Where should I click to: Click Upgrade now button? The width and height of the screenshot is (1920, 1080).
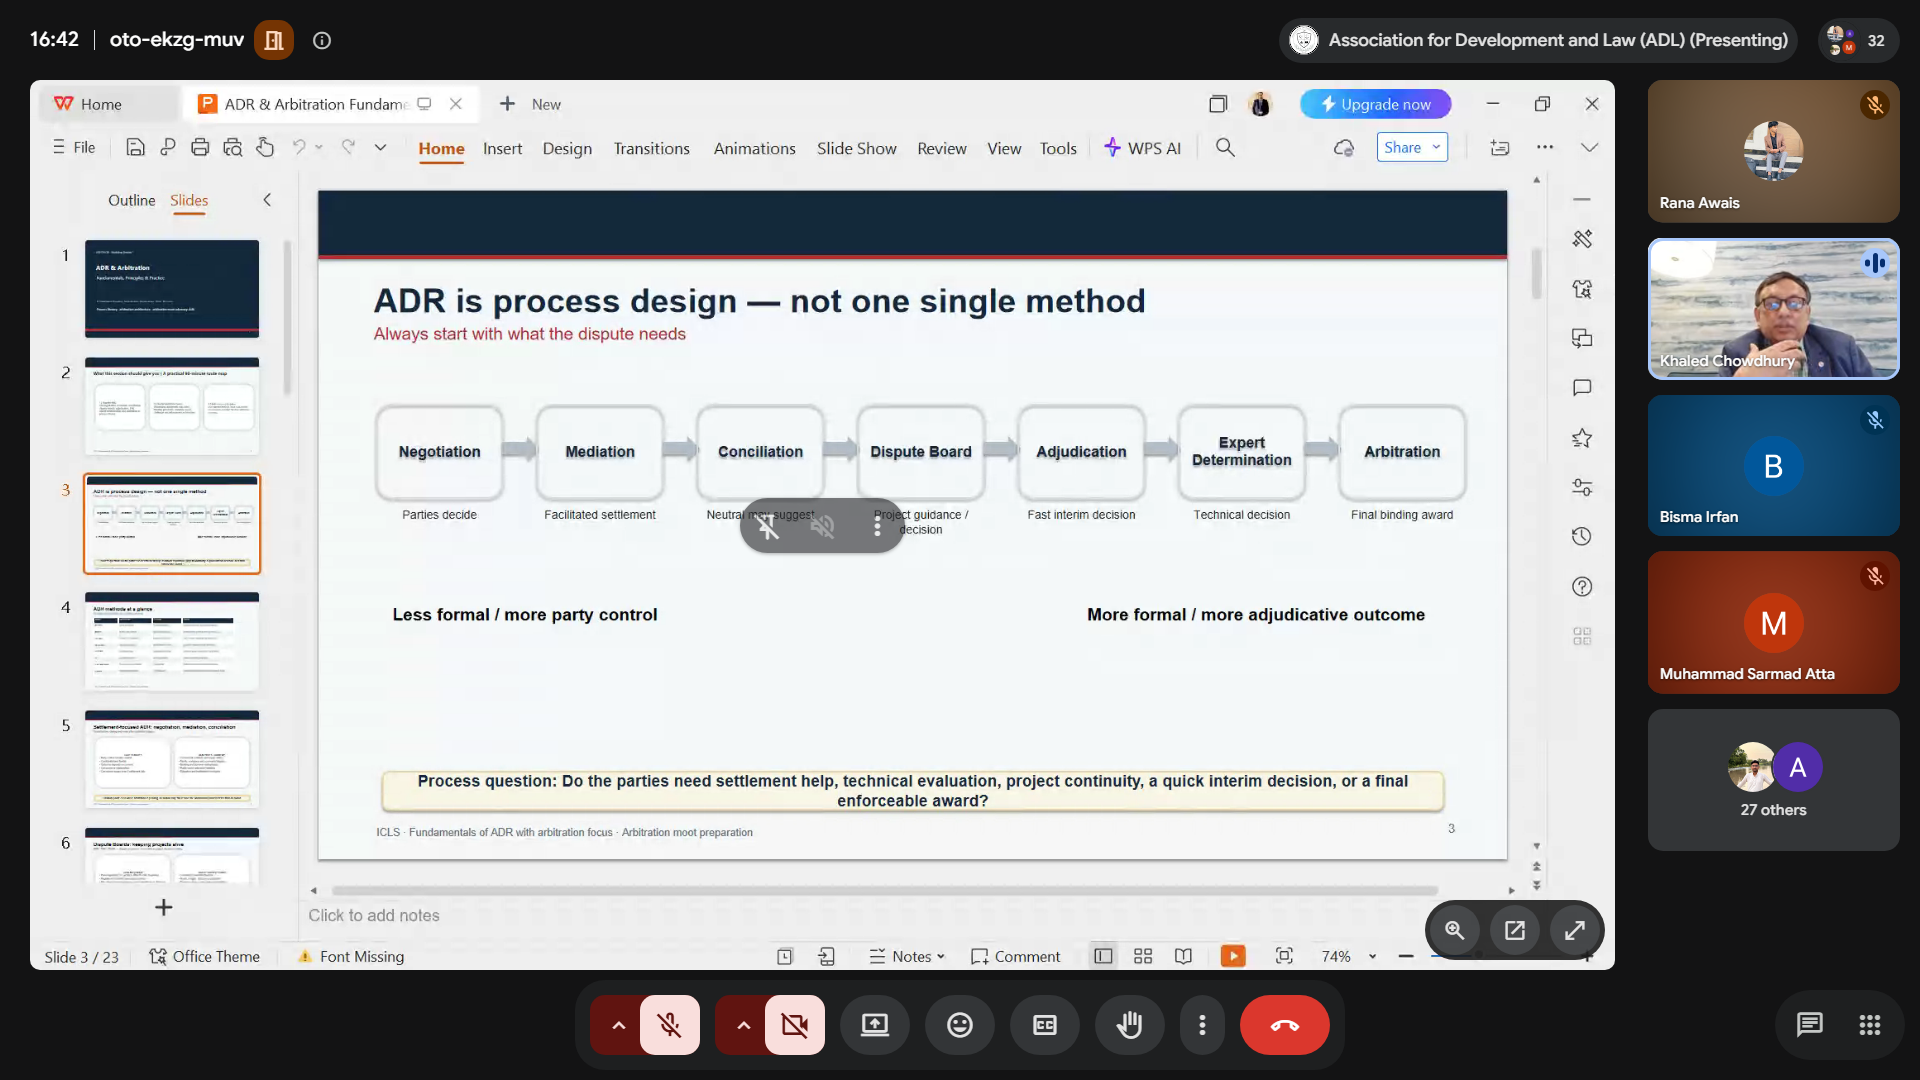pyautogui.click(x=1376, y=104)
